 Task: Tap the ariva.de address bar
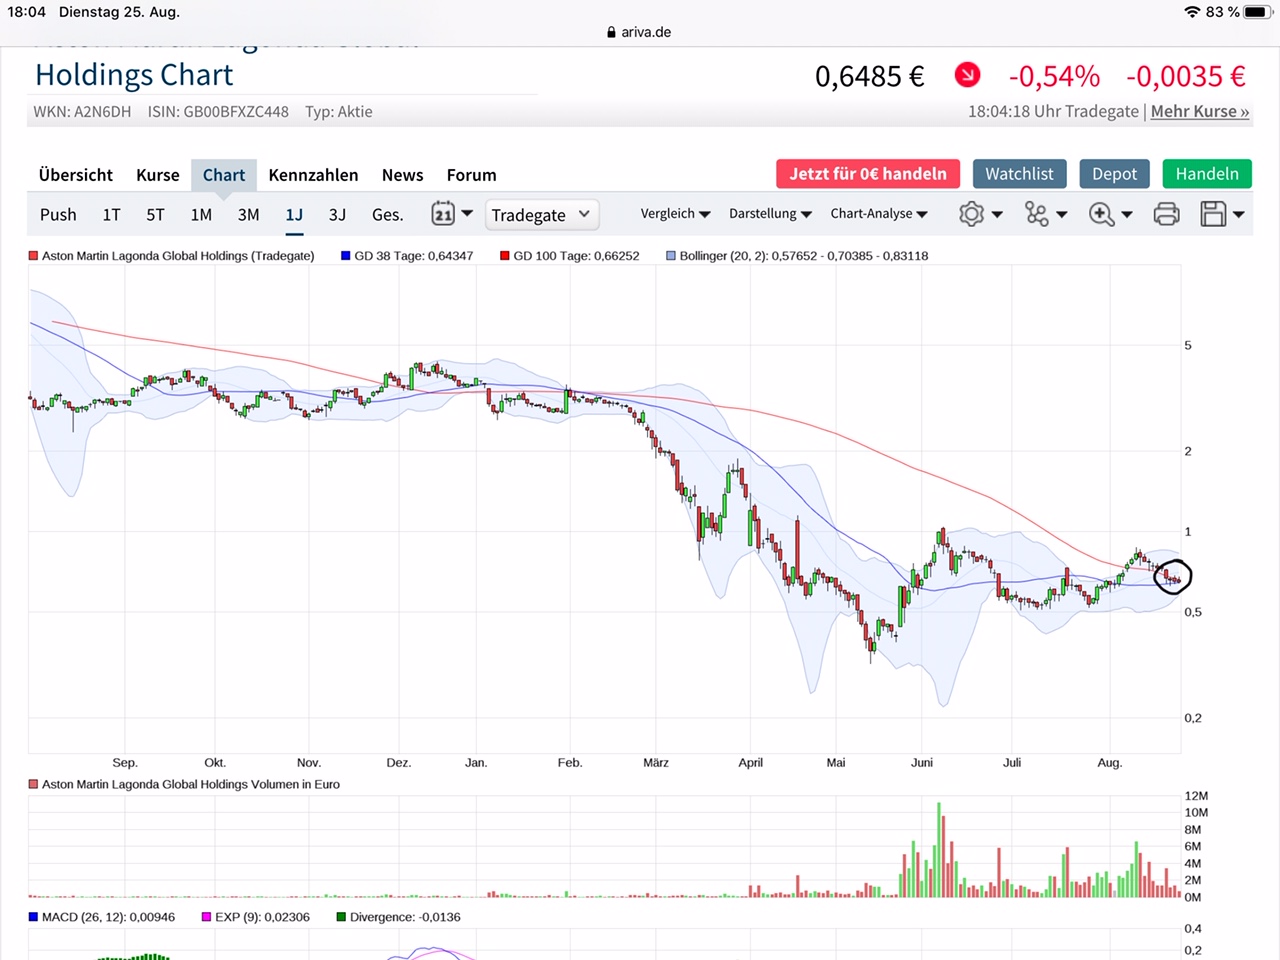(x=640, y=32)
